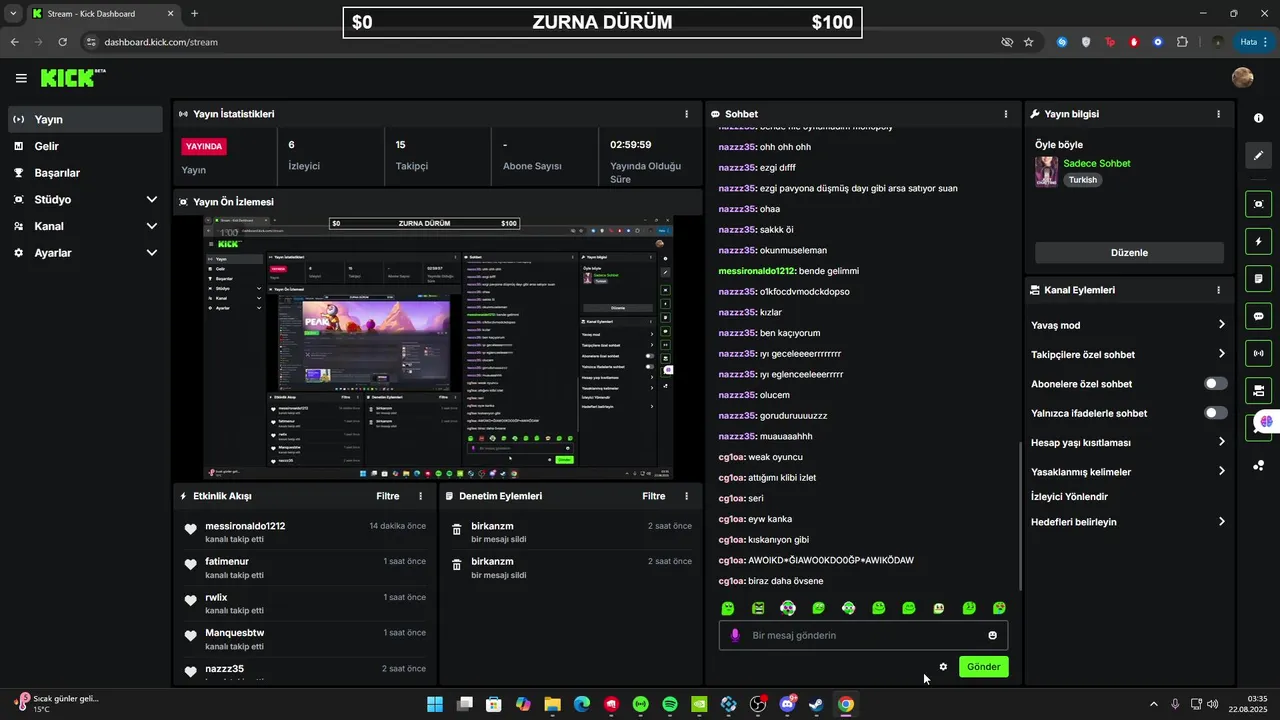Open Sohbet panel three-dot menu

pos(1005,114)
